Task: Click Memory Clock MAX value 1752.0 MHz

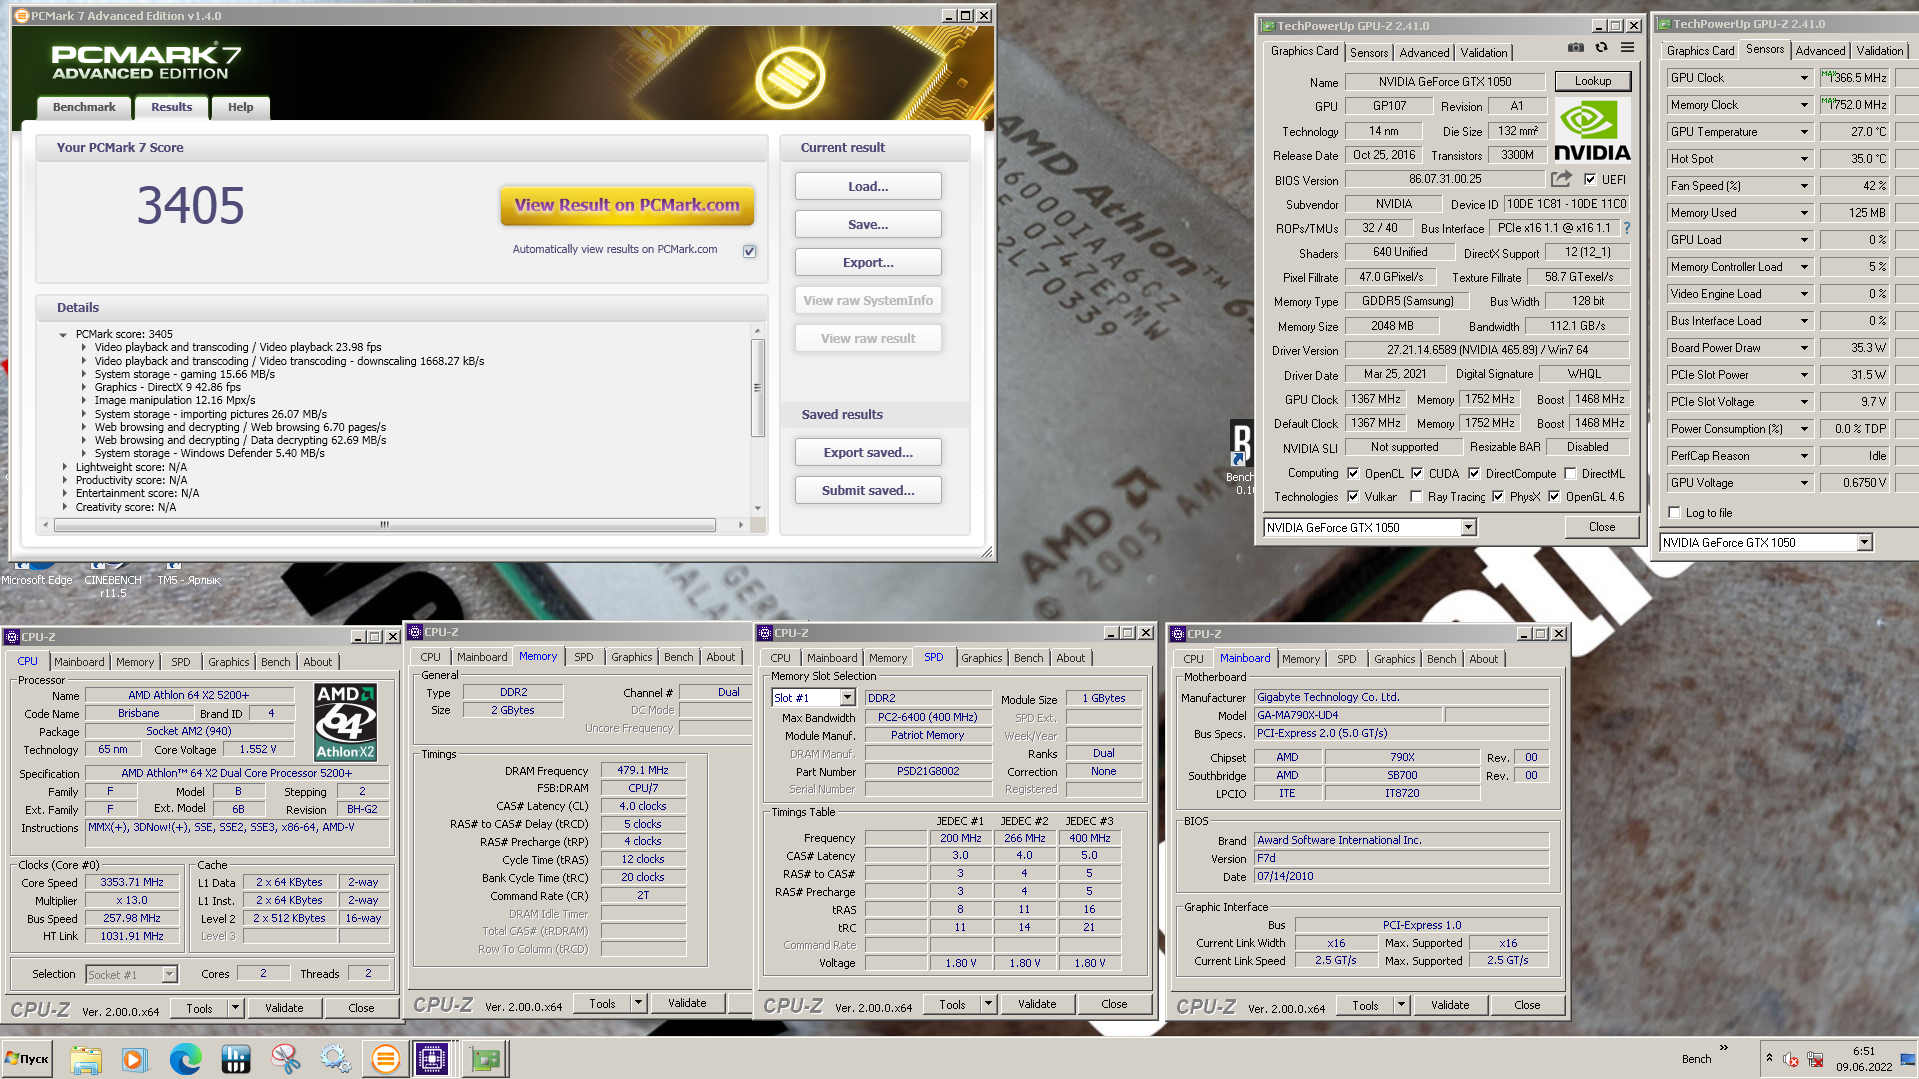Action: click(x=1854, y=105)
